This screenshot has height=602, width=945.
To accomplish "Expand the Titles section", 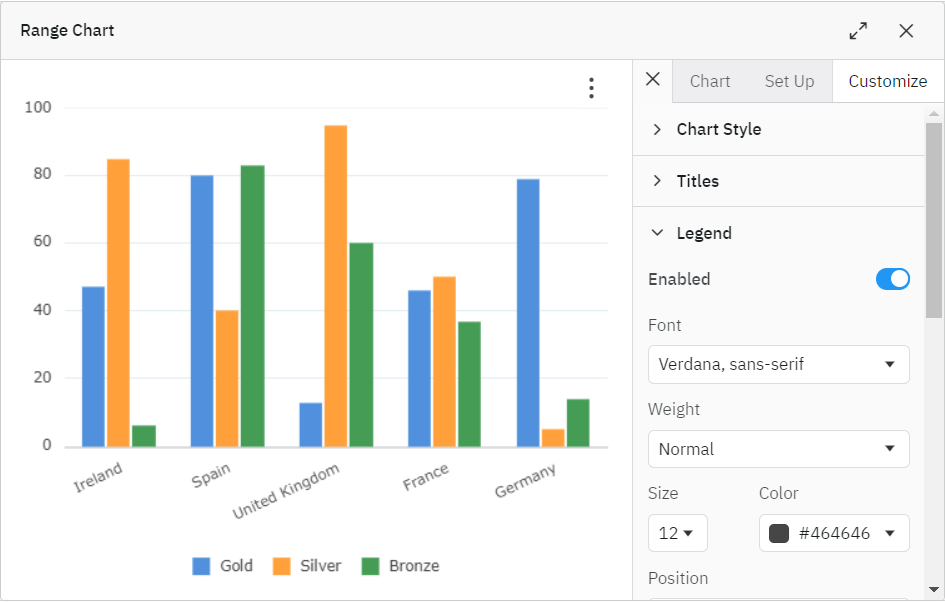I will tap(778, 181).
